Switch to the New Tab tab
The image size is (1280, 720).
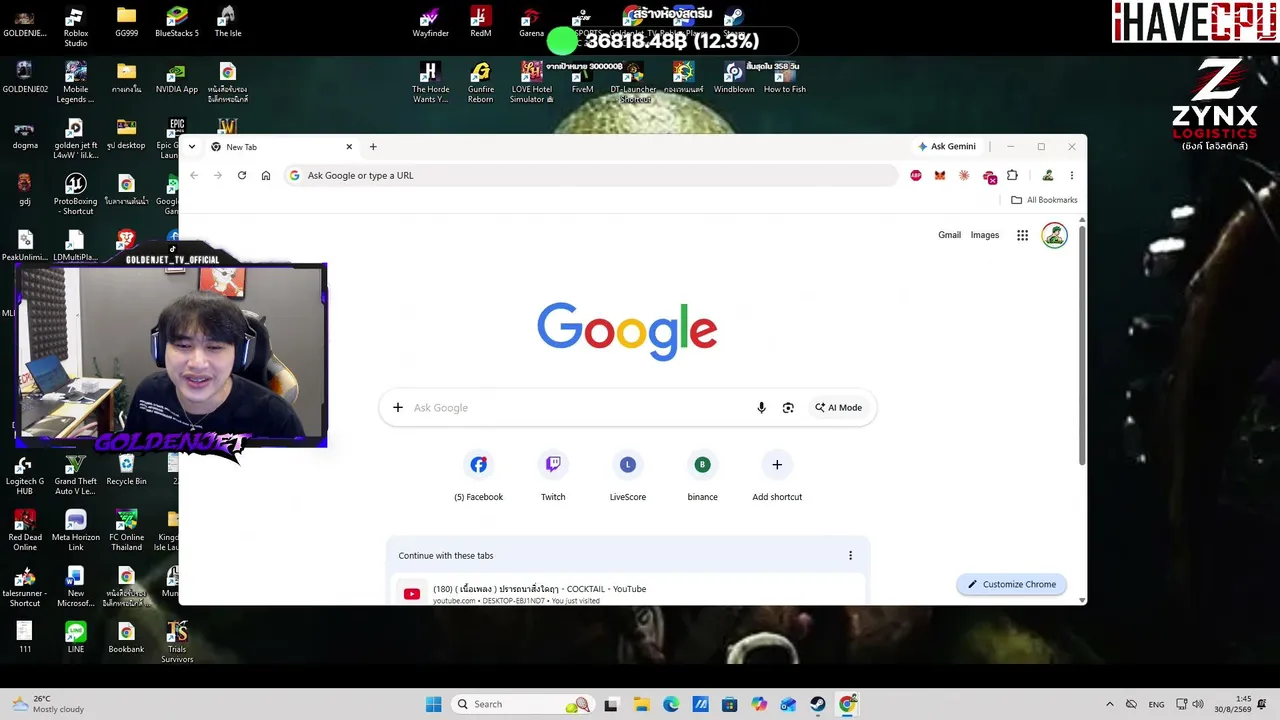(281, 147)
